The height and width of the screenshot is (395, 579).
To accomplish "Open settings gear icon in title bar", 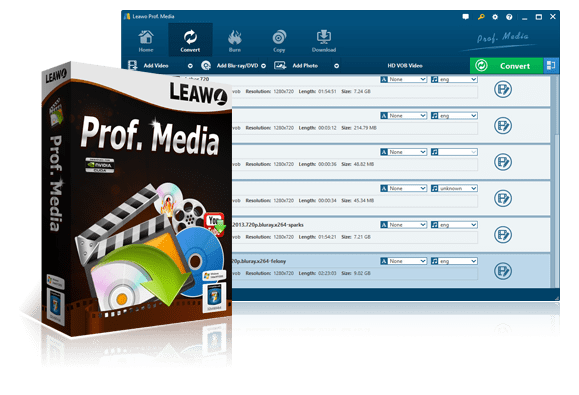I will [x=495, y=17].
